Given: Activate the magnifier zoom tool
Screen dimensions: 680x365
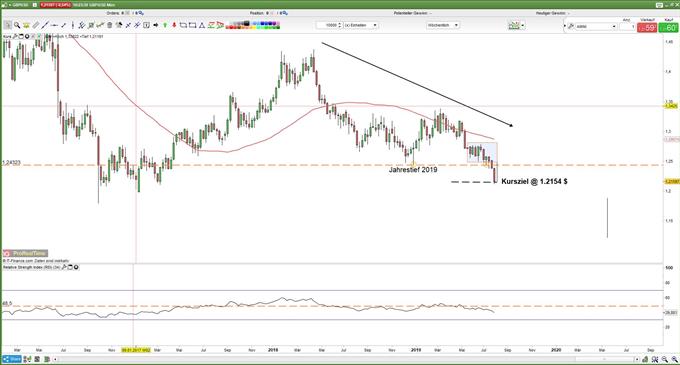Looking at the screenshot, I should click(17, 25).
